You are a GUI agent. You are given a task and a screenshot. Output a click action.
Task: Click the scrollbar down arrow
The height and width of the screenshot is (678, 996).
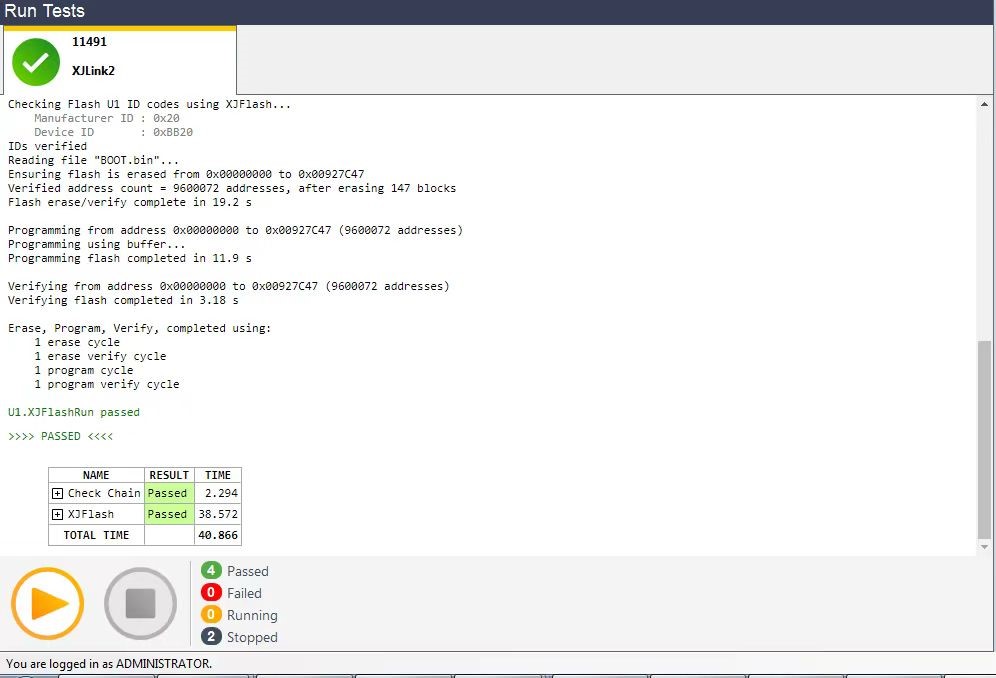click(984, 546)
